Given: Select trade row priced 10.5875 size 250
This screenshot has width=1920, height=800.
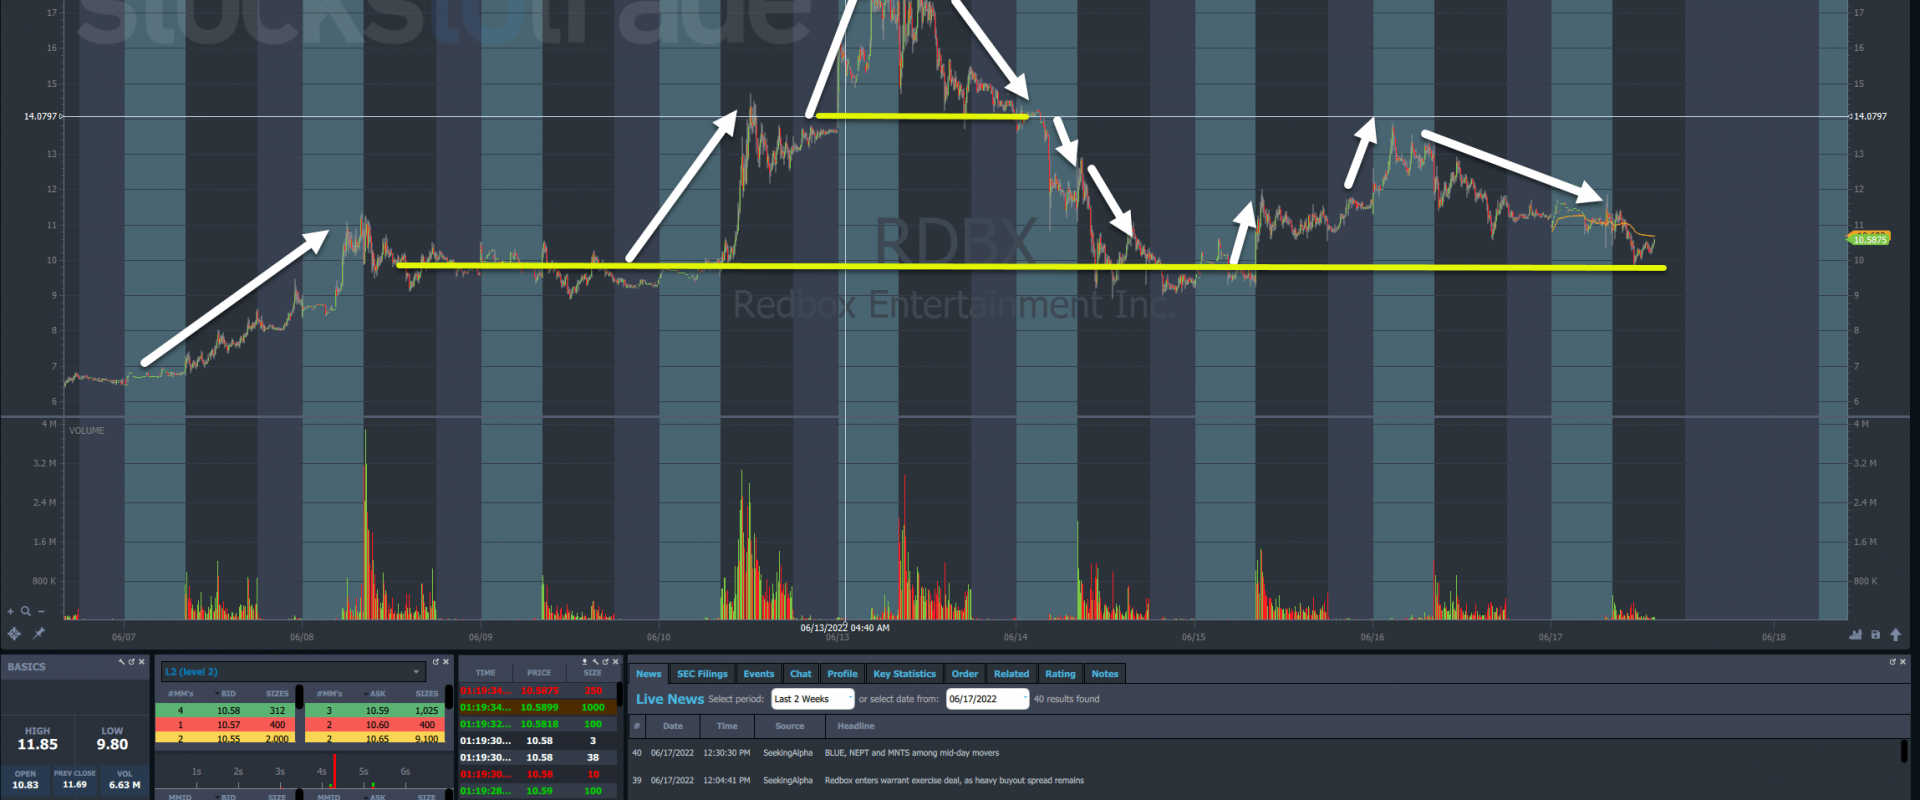Looking at the screenshot, I should pos(536,691).
